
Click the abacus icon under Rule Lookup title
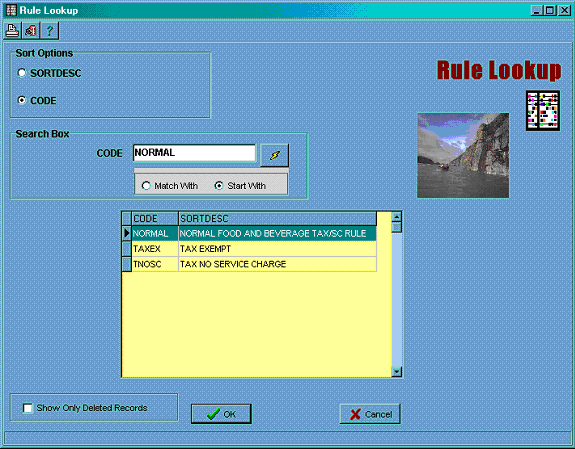(x=543, y=110)
